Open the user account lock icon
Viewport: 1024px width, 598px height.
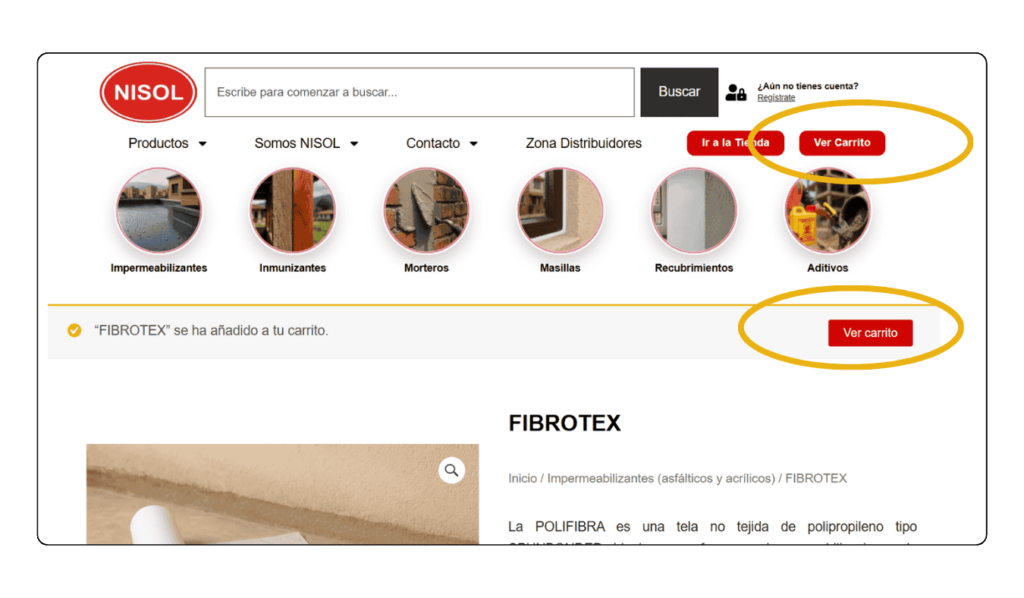736,93
